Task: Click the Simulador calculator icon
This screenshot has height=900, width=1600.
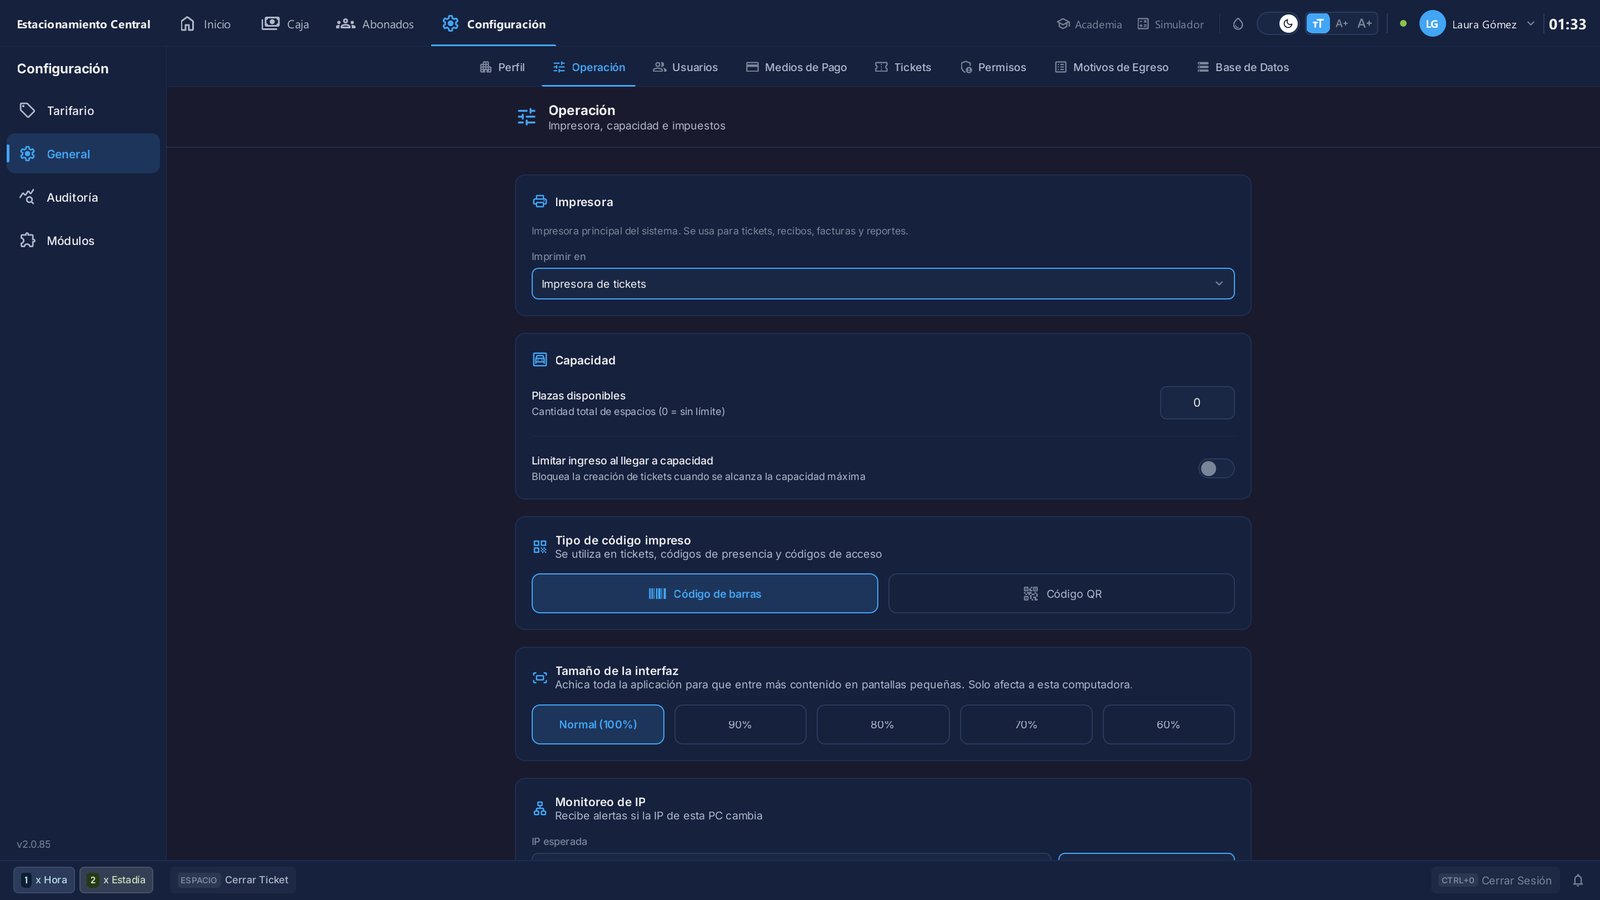Action: (x=1143, y=24)
